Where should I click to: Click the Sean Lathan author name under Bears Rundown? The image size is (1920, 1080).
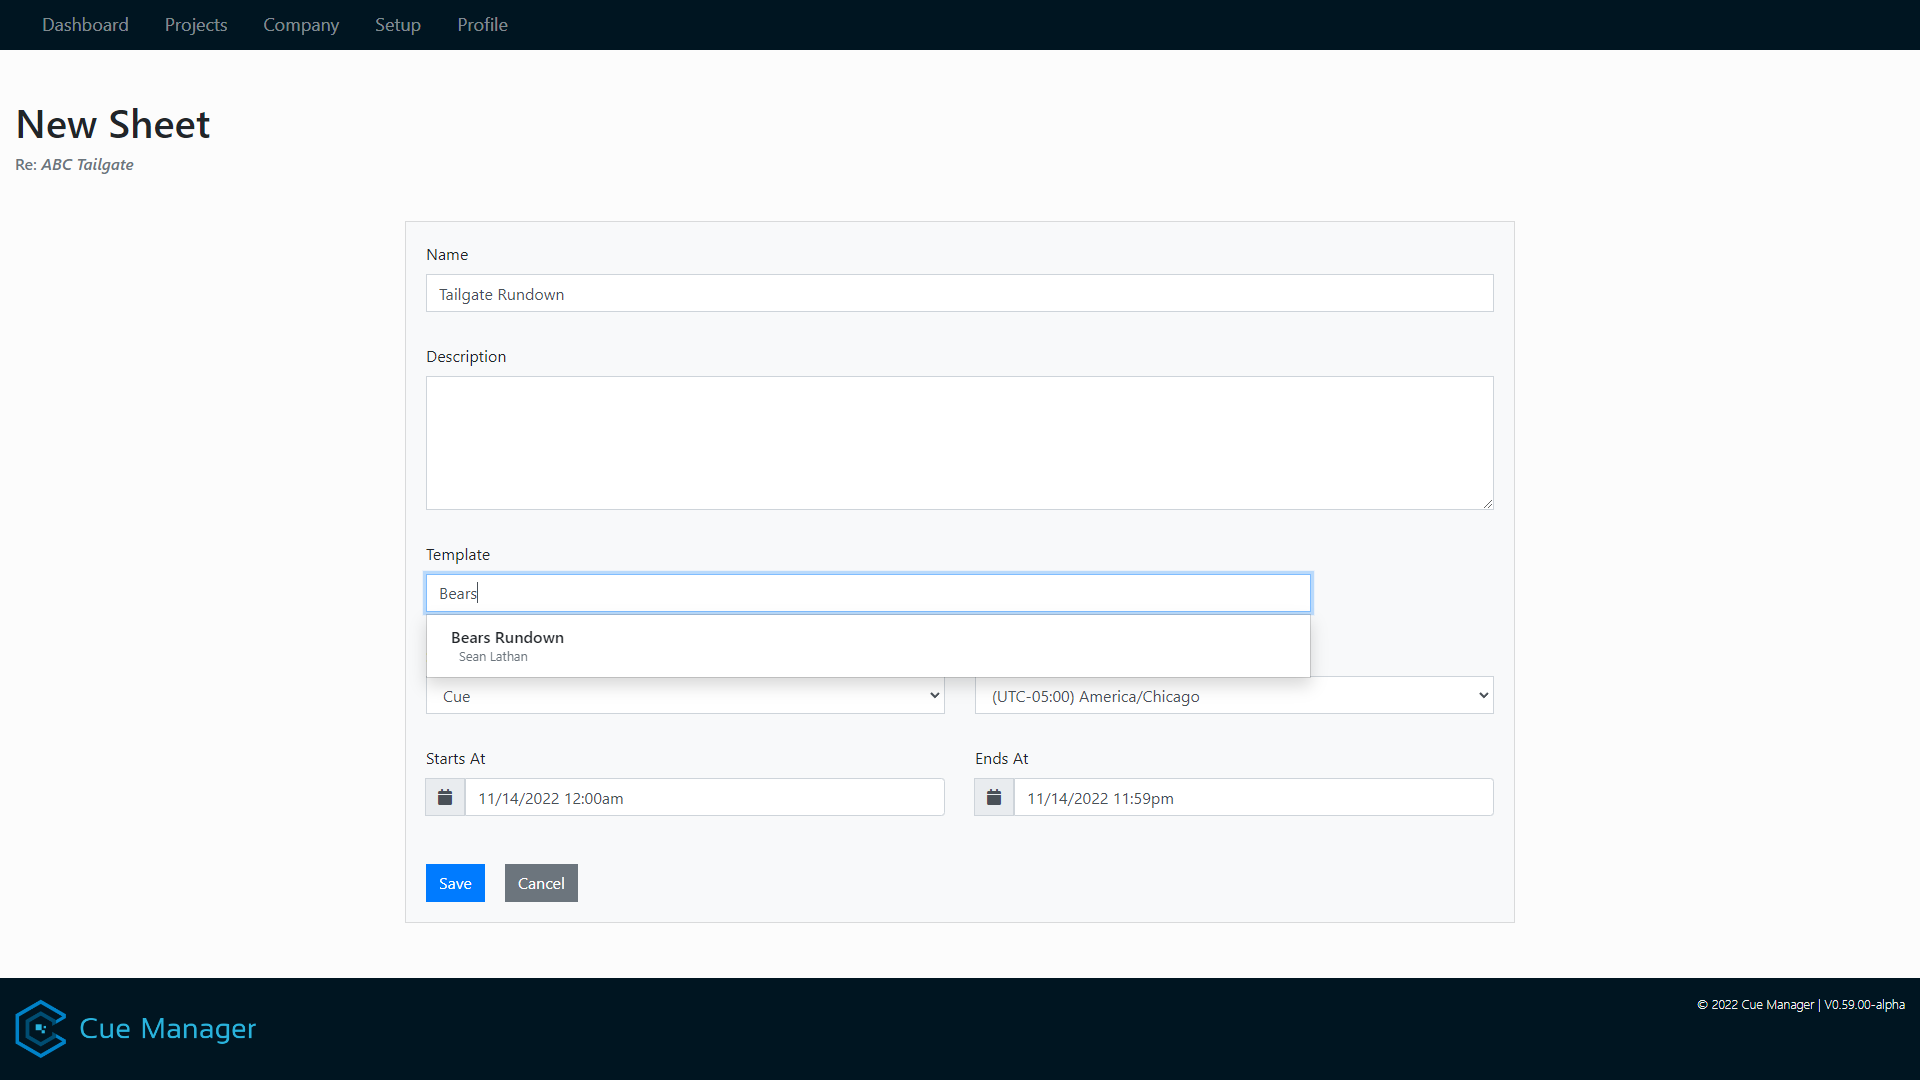point(492,657)
